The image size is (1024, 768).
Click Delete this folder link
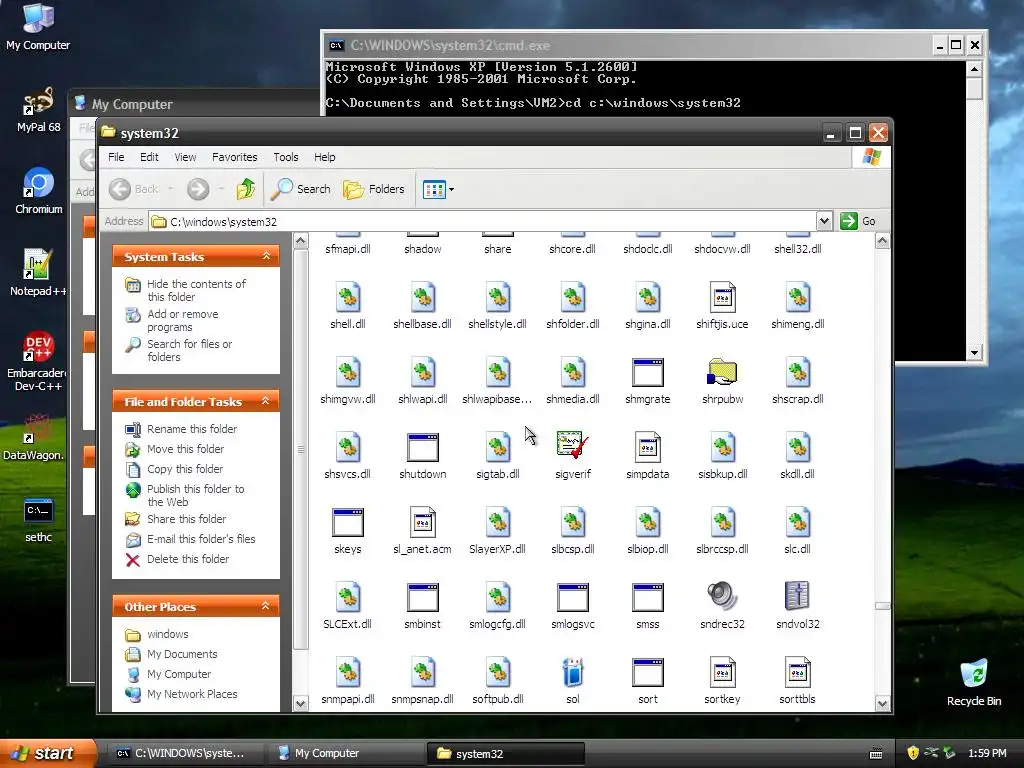(188, 559)
